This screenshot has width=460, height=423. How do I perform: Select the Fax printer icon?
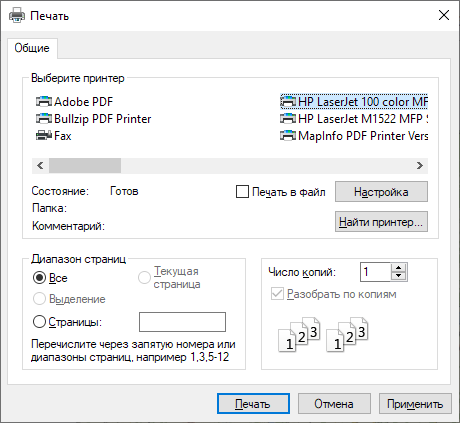point(44,136)
